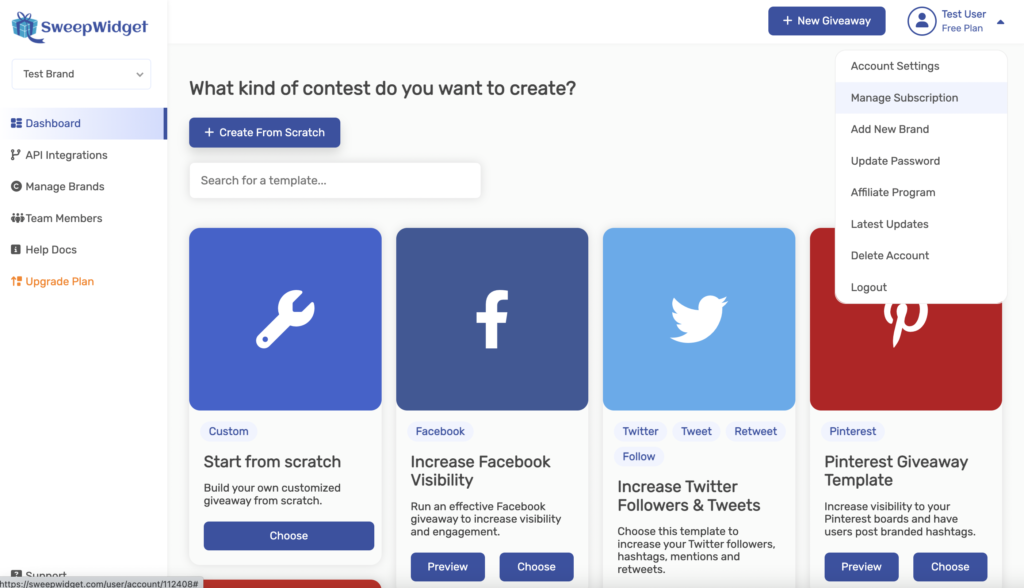Click the Dashboard grid icon
The width and height of the screenshot is (1024, 588).
(x=16, y=124)
